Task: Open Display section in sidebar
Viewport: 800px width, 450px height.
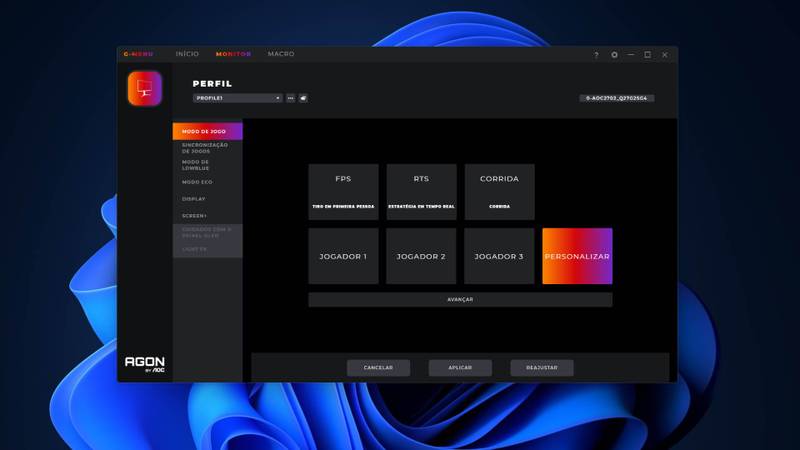Action: [208, 198]
